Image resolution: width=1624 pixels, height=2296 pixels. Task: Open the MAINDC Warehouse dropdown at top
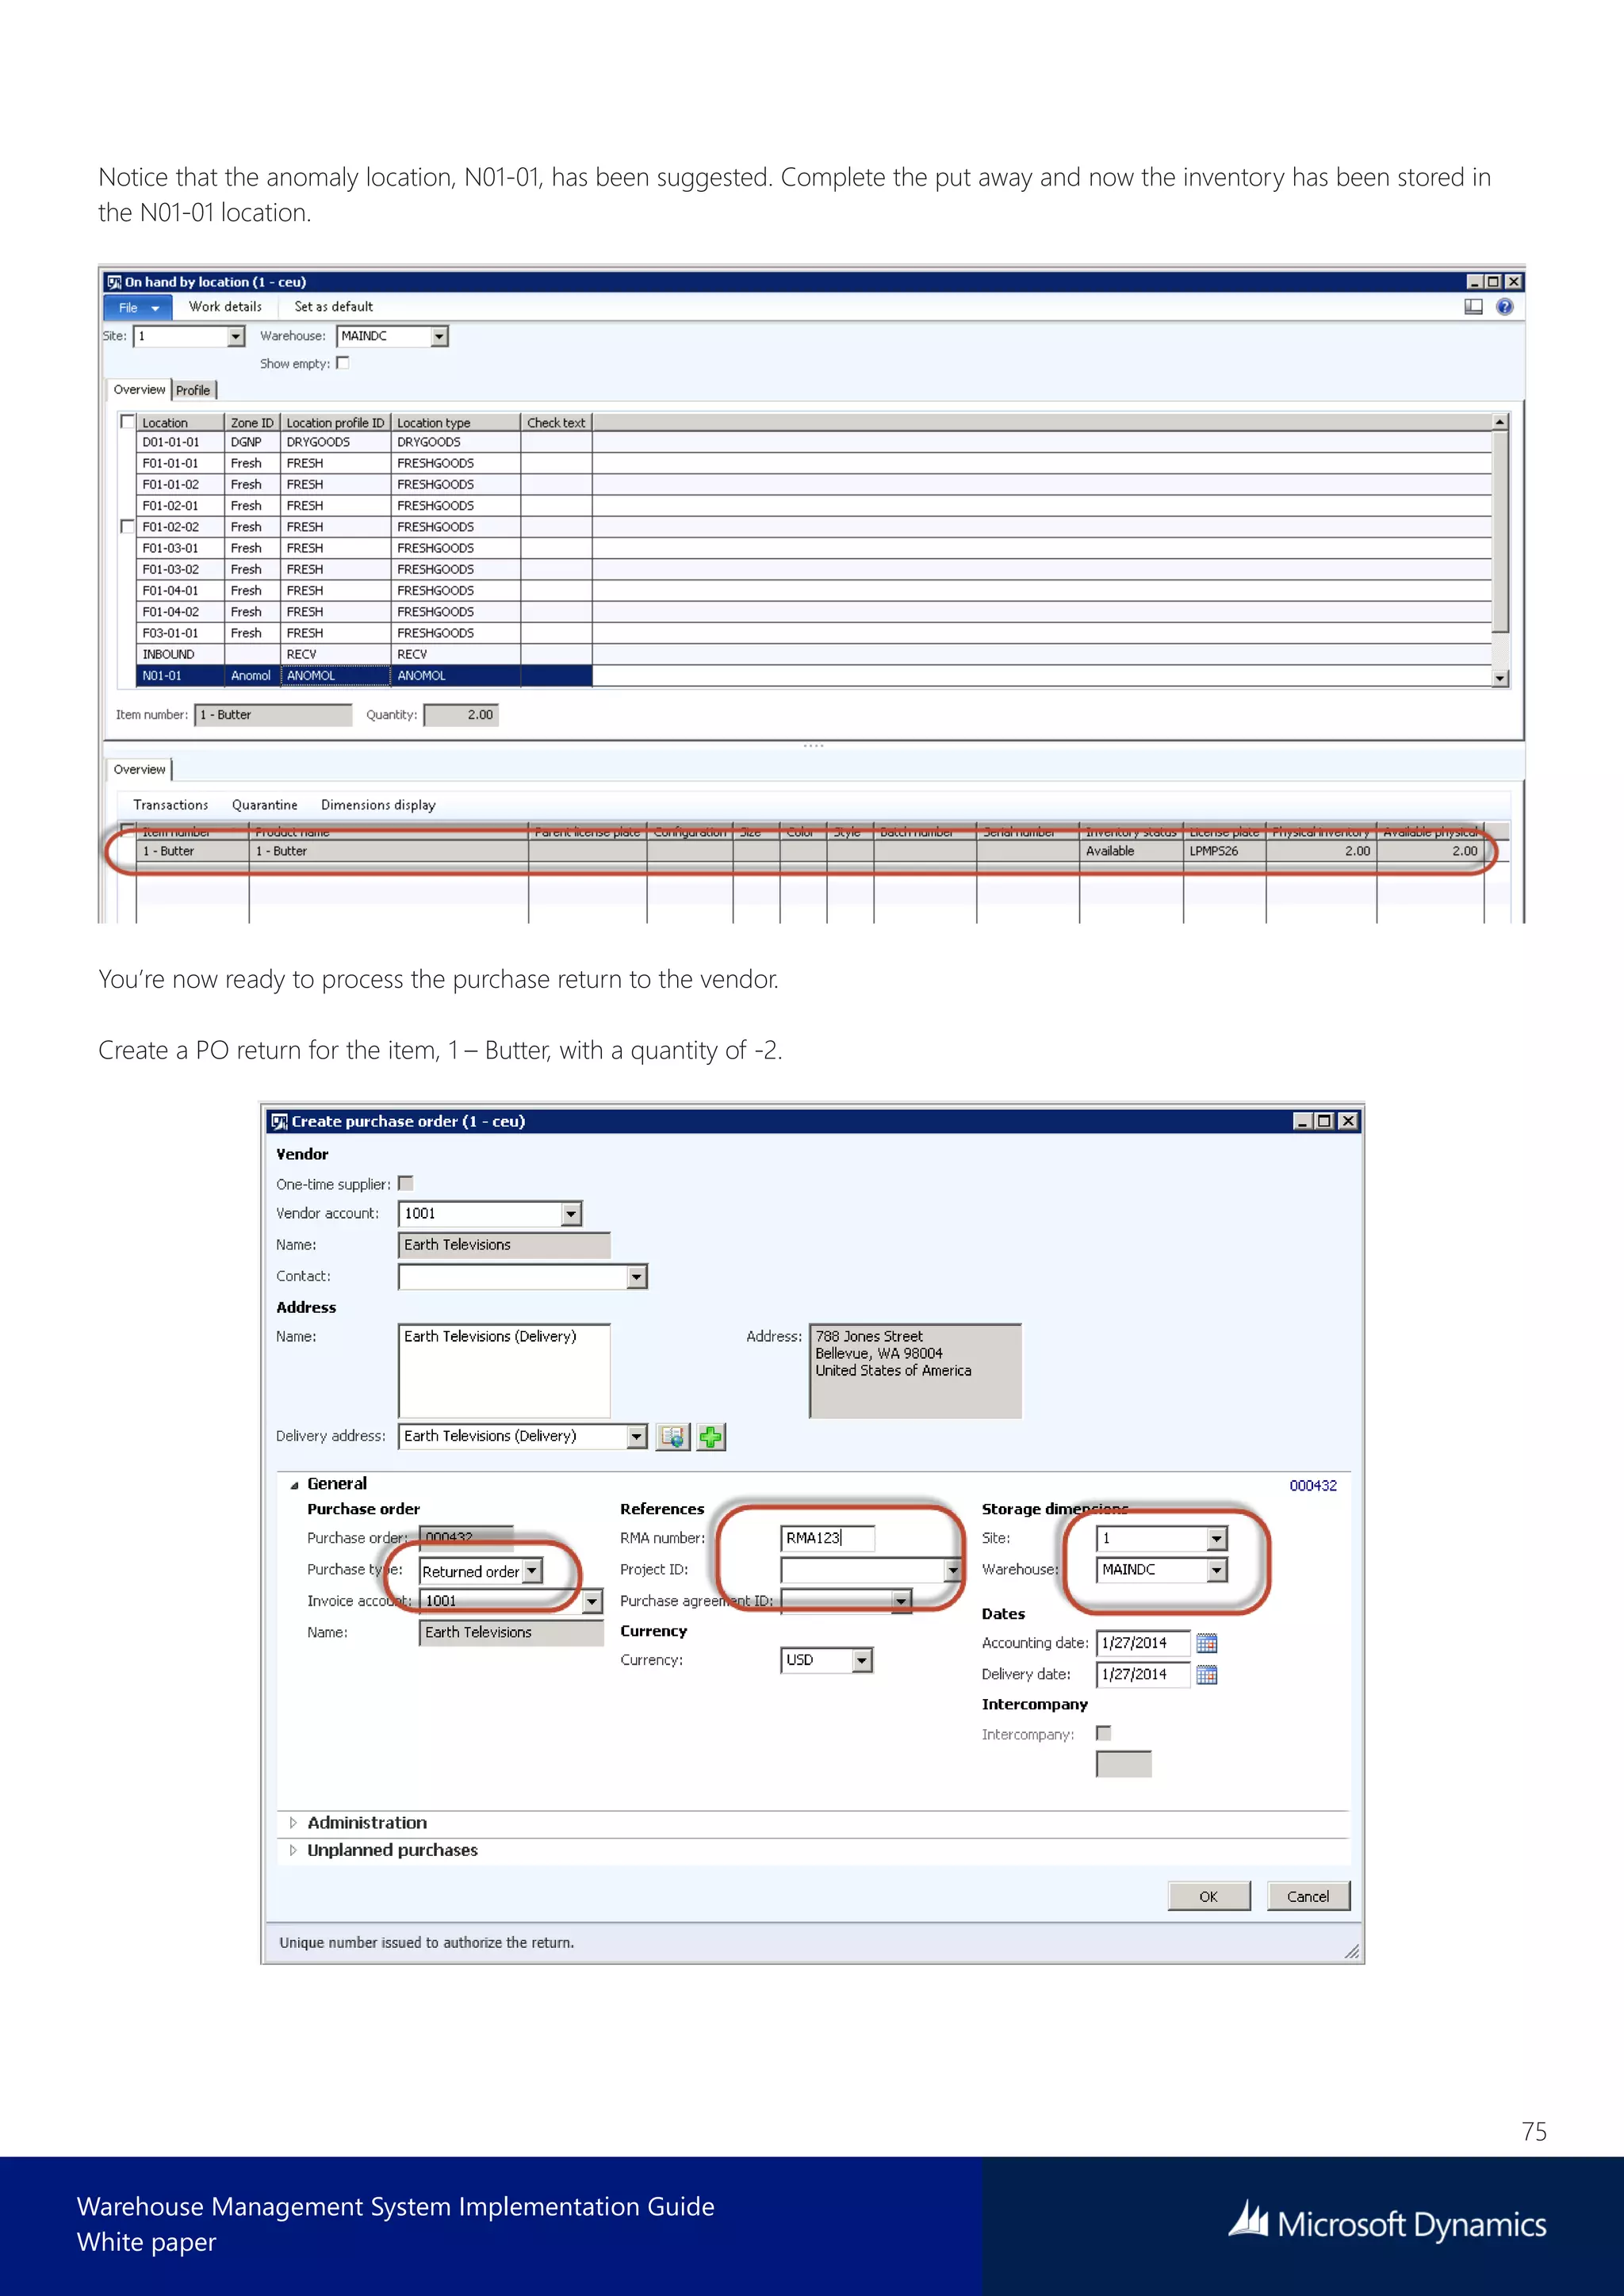pos(439,336)
